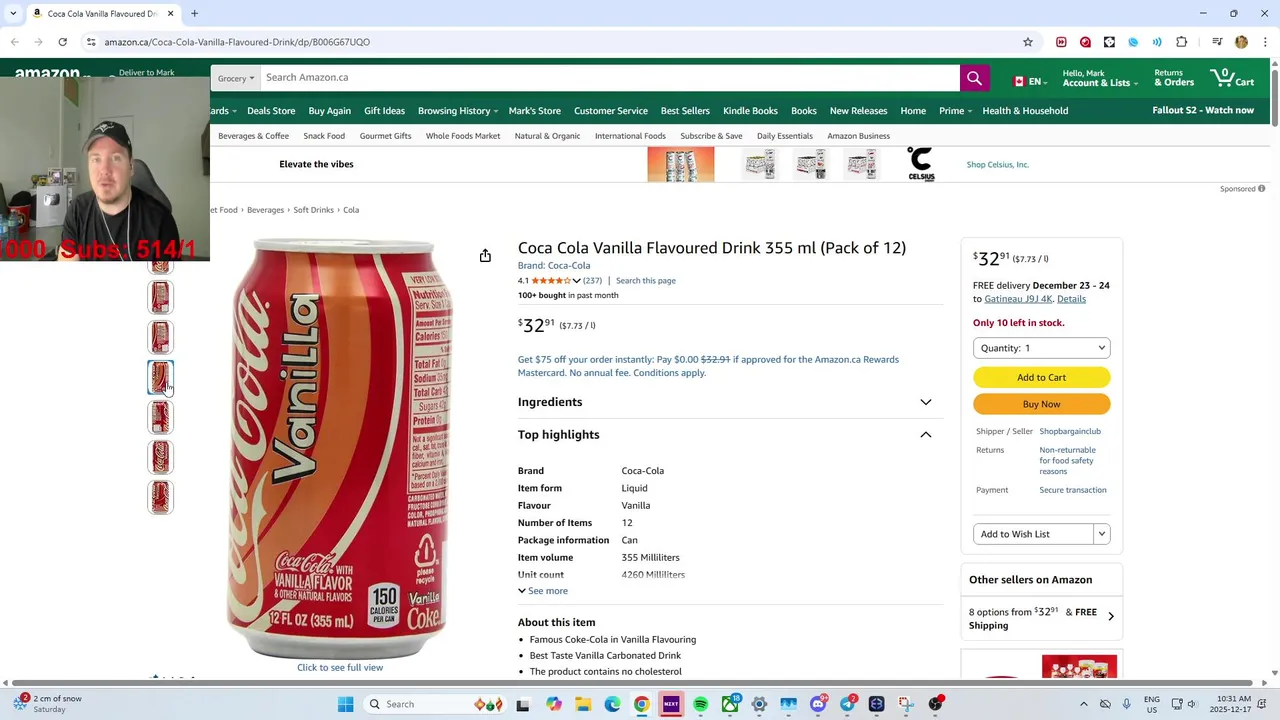Go to Whole Foods Market tab
1280x720 pixels.
point(463,136)
